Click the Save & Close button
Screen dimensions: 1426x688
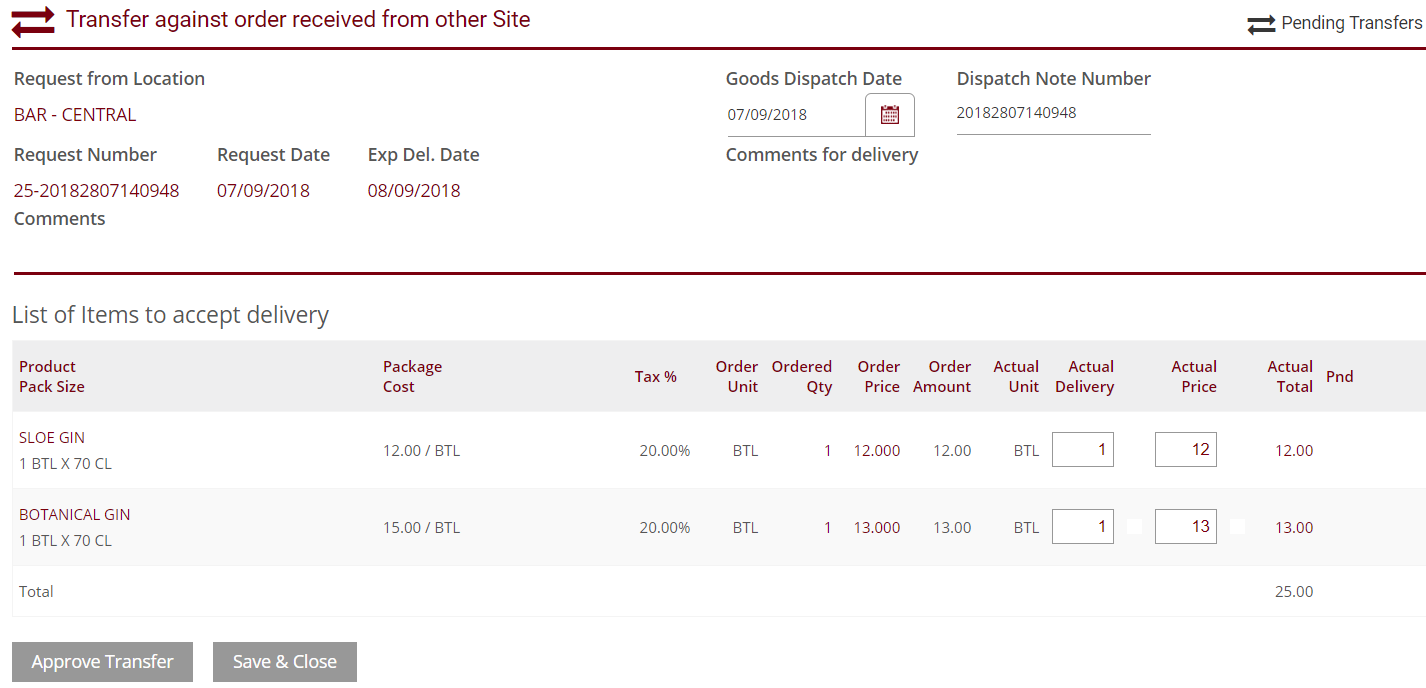tap(284, 661)
